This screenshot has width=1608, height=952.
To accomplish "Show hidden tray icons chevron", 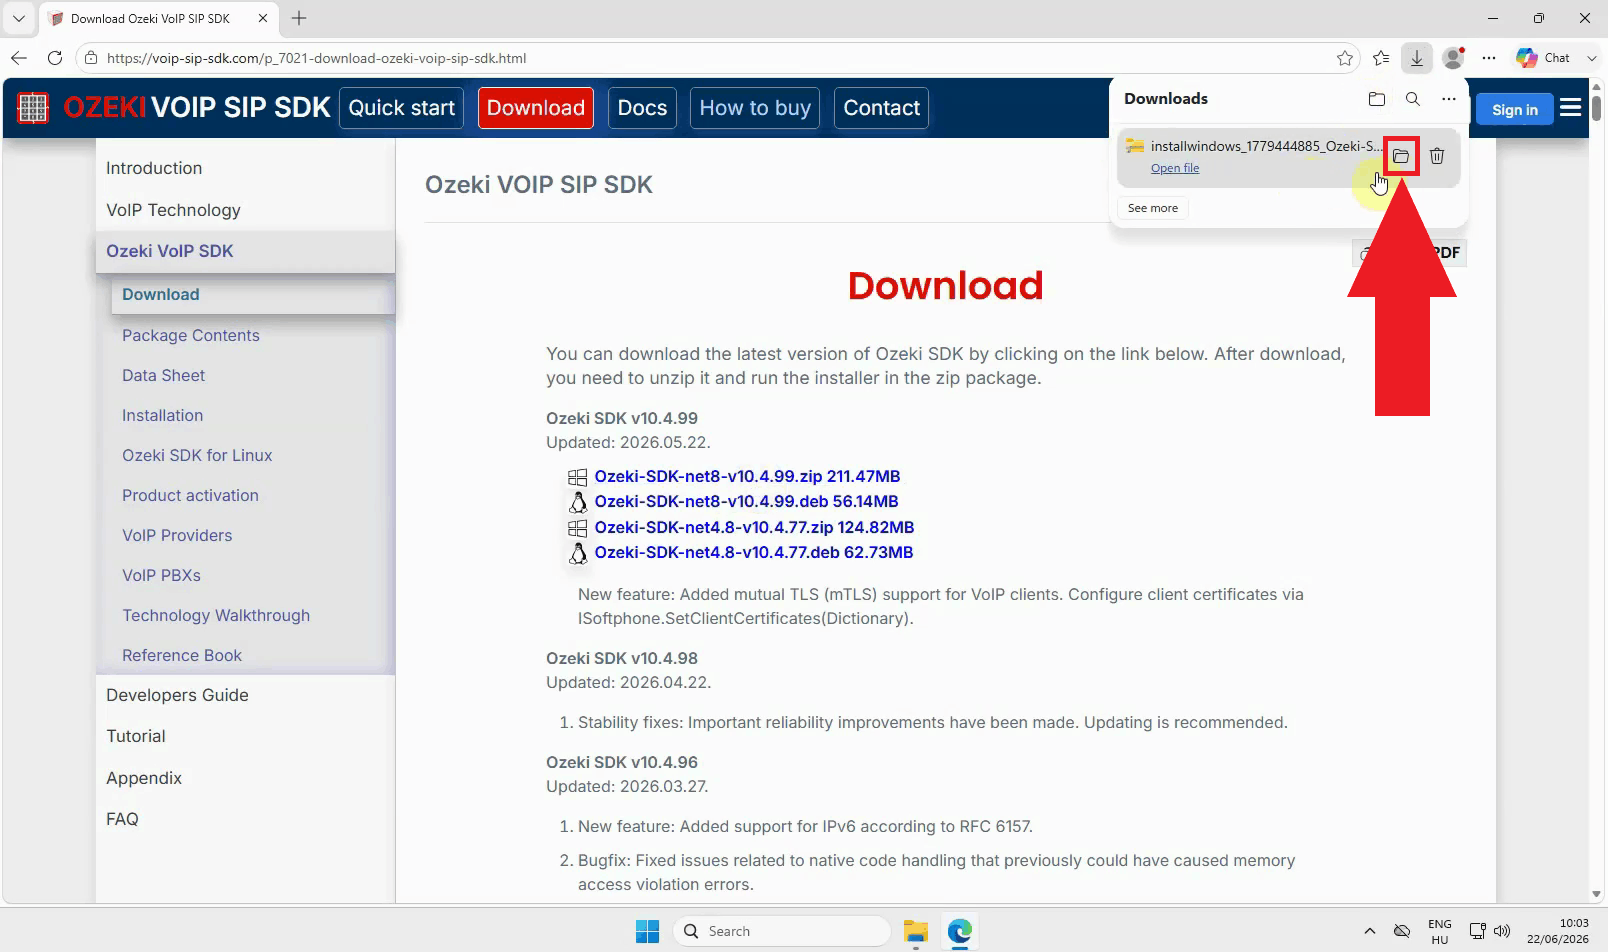I will click(1369, 931).
